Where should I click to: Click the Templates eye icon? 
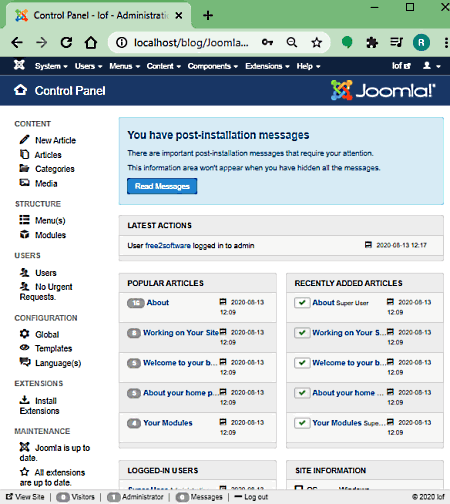24,348
